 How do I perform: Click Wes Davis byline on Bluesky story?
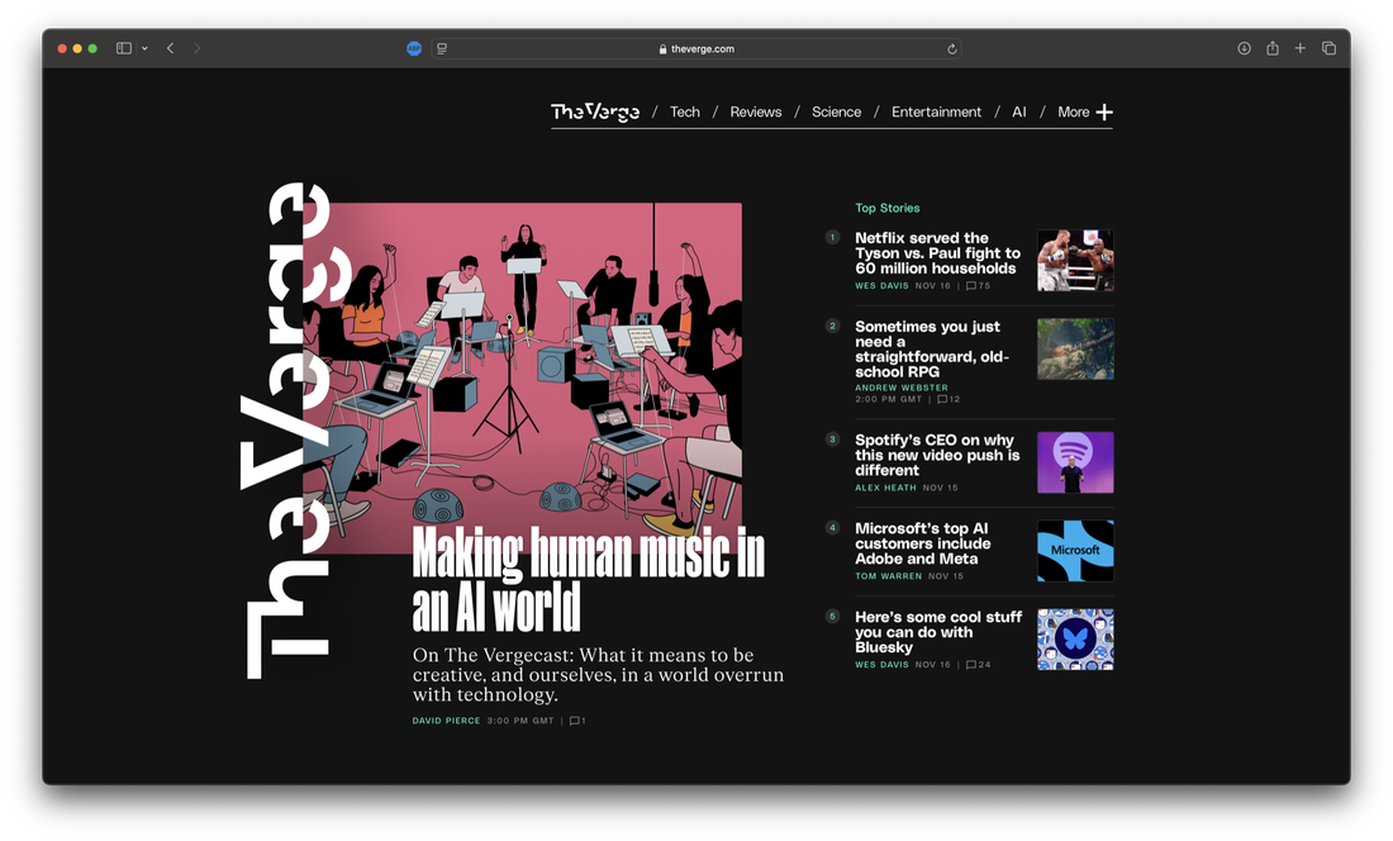tap(881, 665)
